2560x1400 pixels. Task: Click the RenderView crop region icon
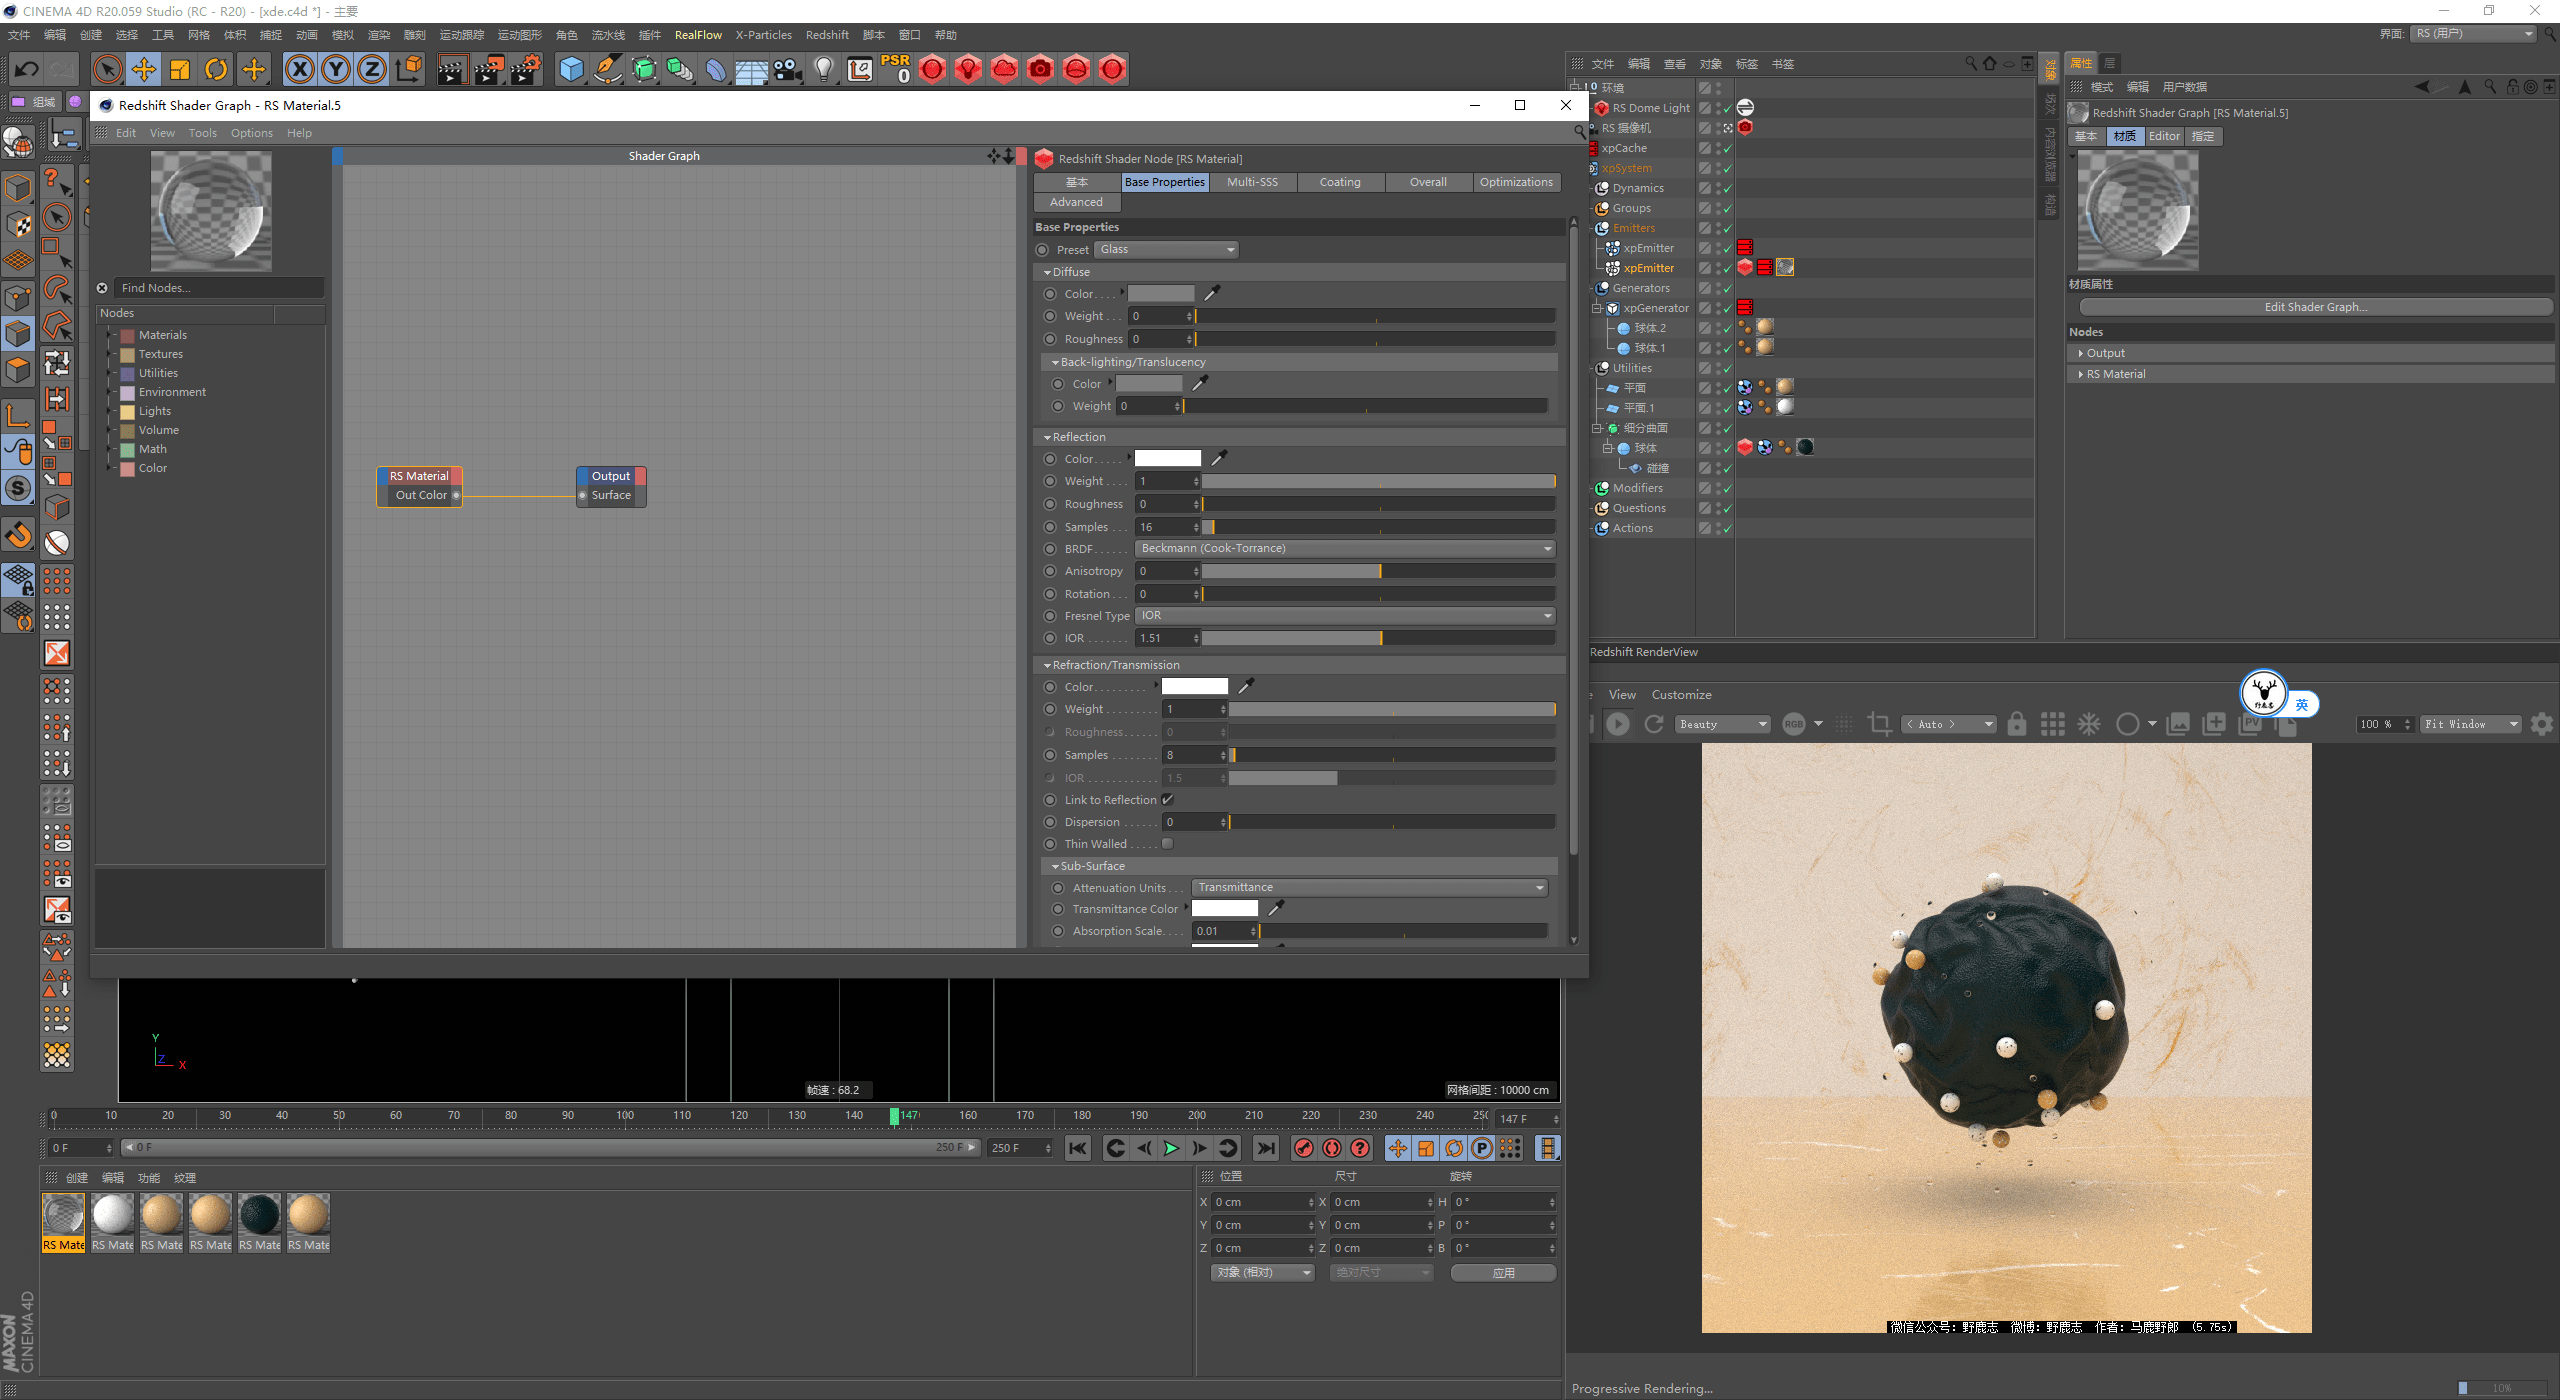click(x=1879, y=724)
